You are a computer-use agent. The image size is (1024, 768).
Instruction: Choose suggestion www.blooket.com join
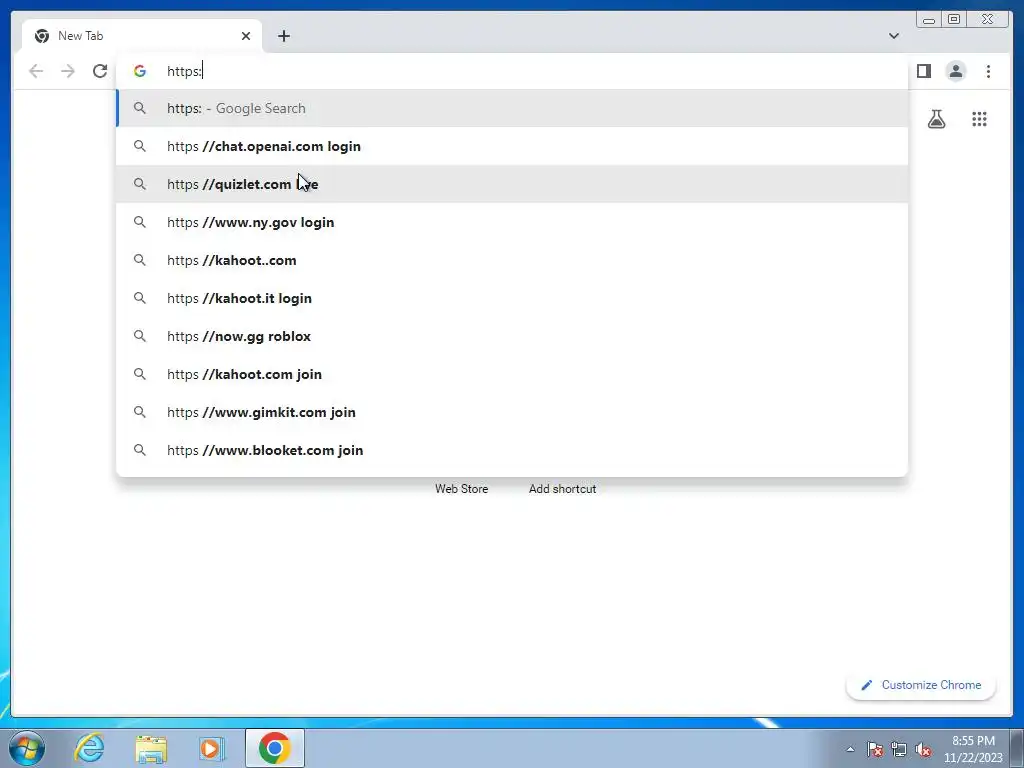tap(512, 450)
